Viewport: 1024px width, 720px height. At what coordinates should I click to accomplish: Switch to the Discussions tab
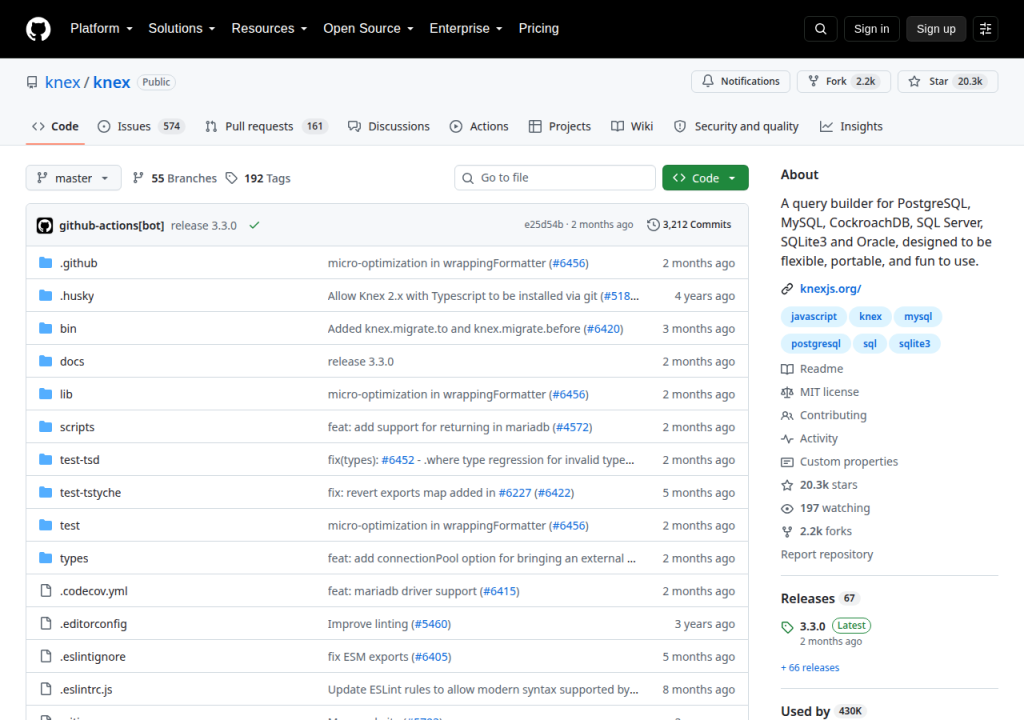click(x=389, y=127)
